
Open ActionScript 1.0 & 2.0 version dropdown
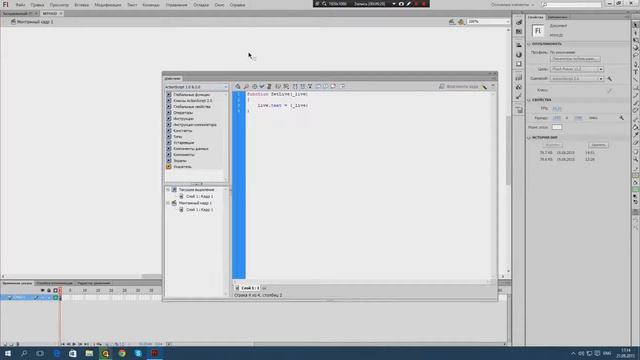click(x=196, y=87)
